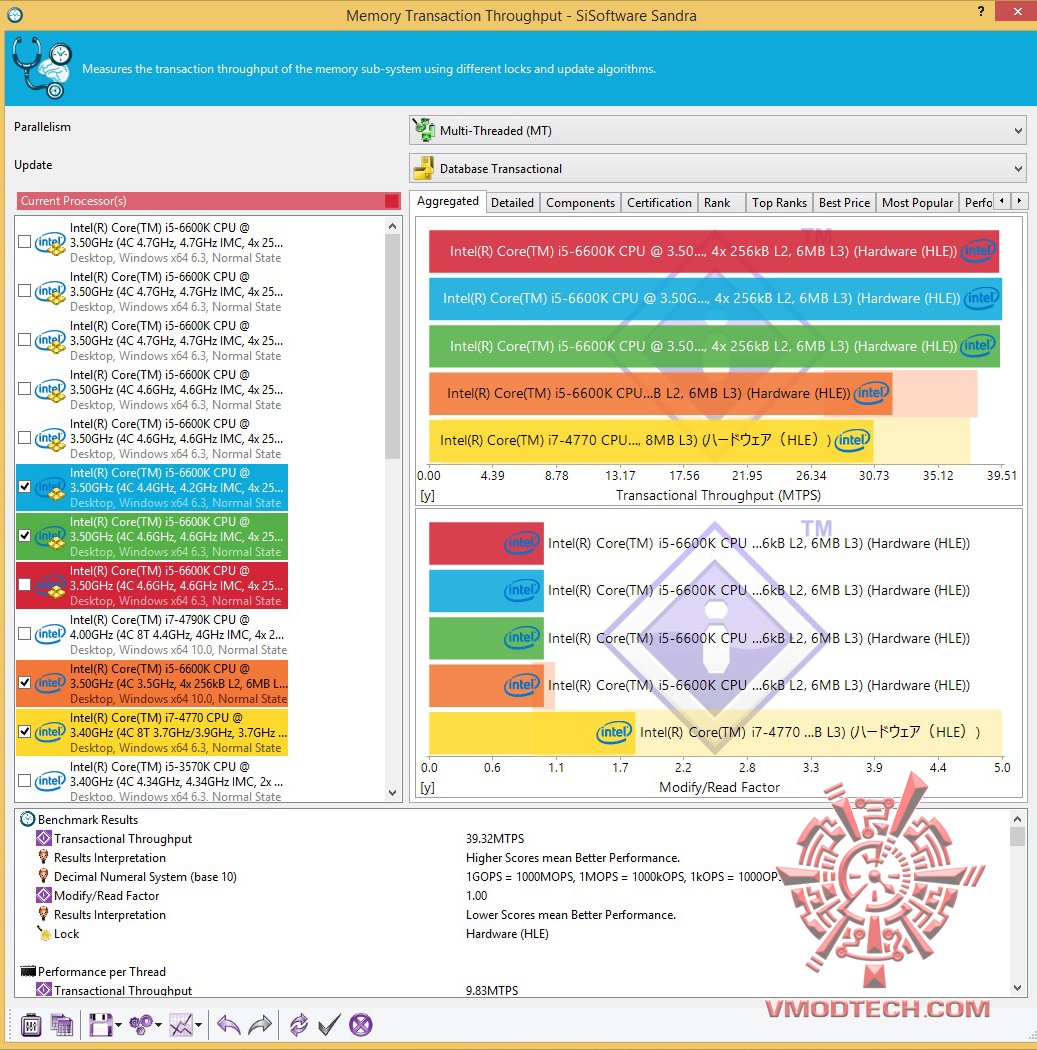
Task: Click the copy results tables icon
Action: [62, 1025]
